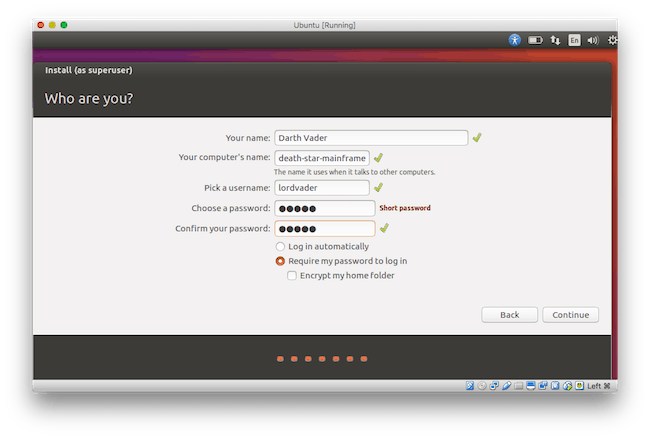
Task: Click VirtualBox optical disc status icon
Action: coord(482,386)
